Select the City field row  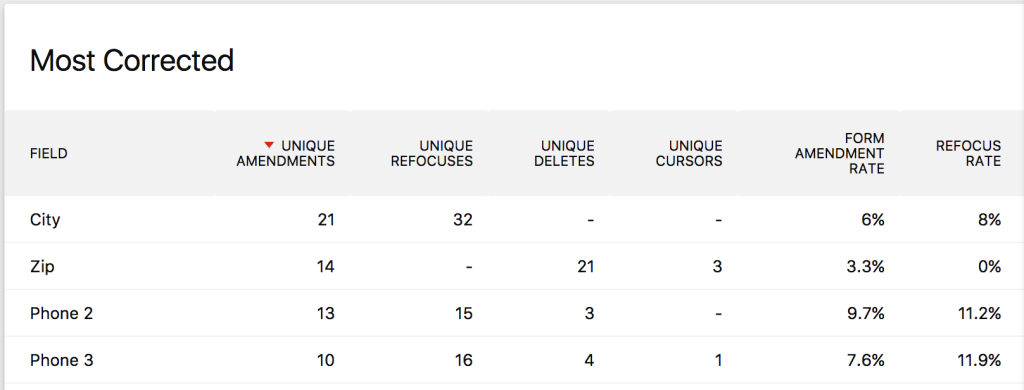point(514,219)
